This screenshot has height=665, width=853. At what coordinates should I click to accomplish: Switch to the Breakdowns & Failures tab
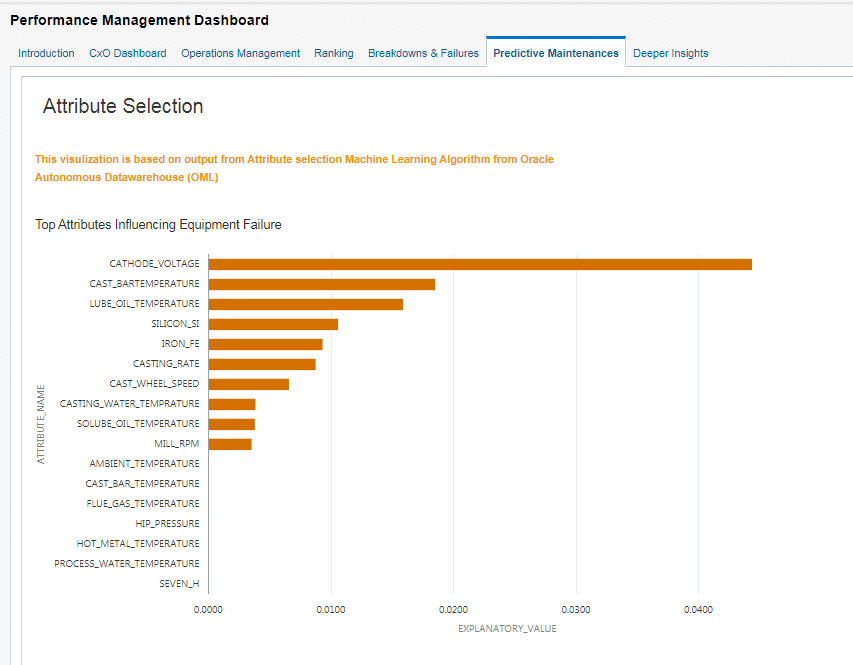[423, 53]
